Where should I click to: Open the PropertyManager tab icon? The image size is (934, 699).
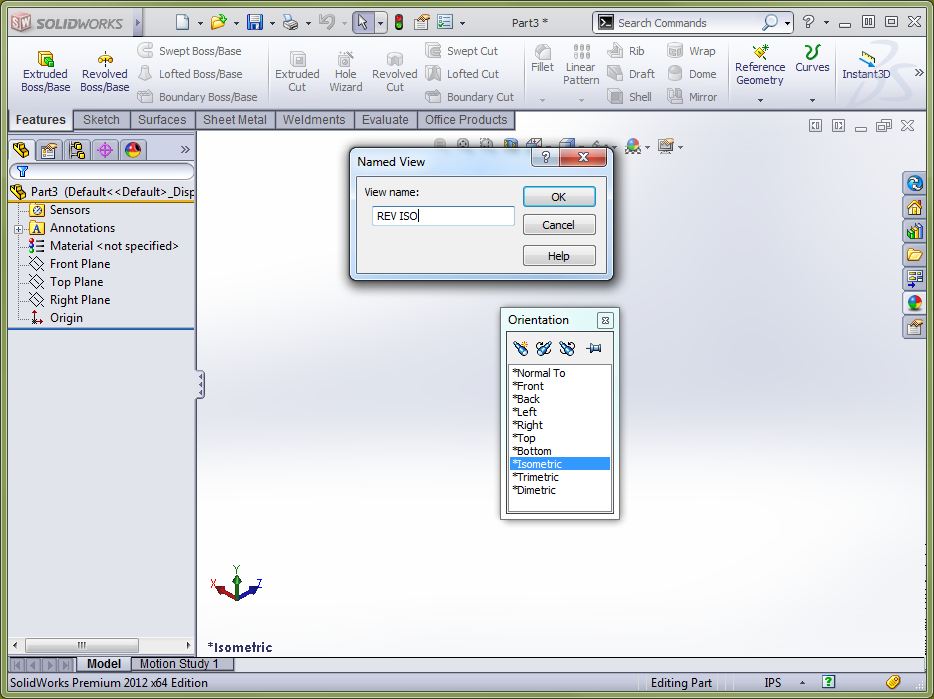(x=49, y=150)
